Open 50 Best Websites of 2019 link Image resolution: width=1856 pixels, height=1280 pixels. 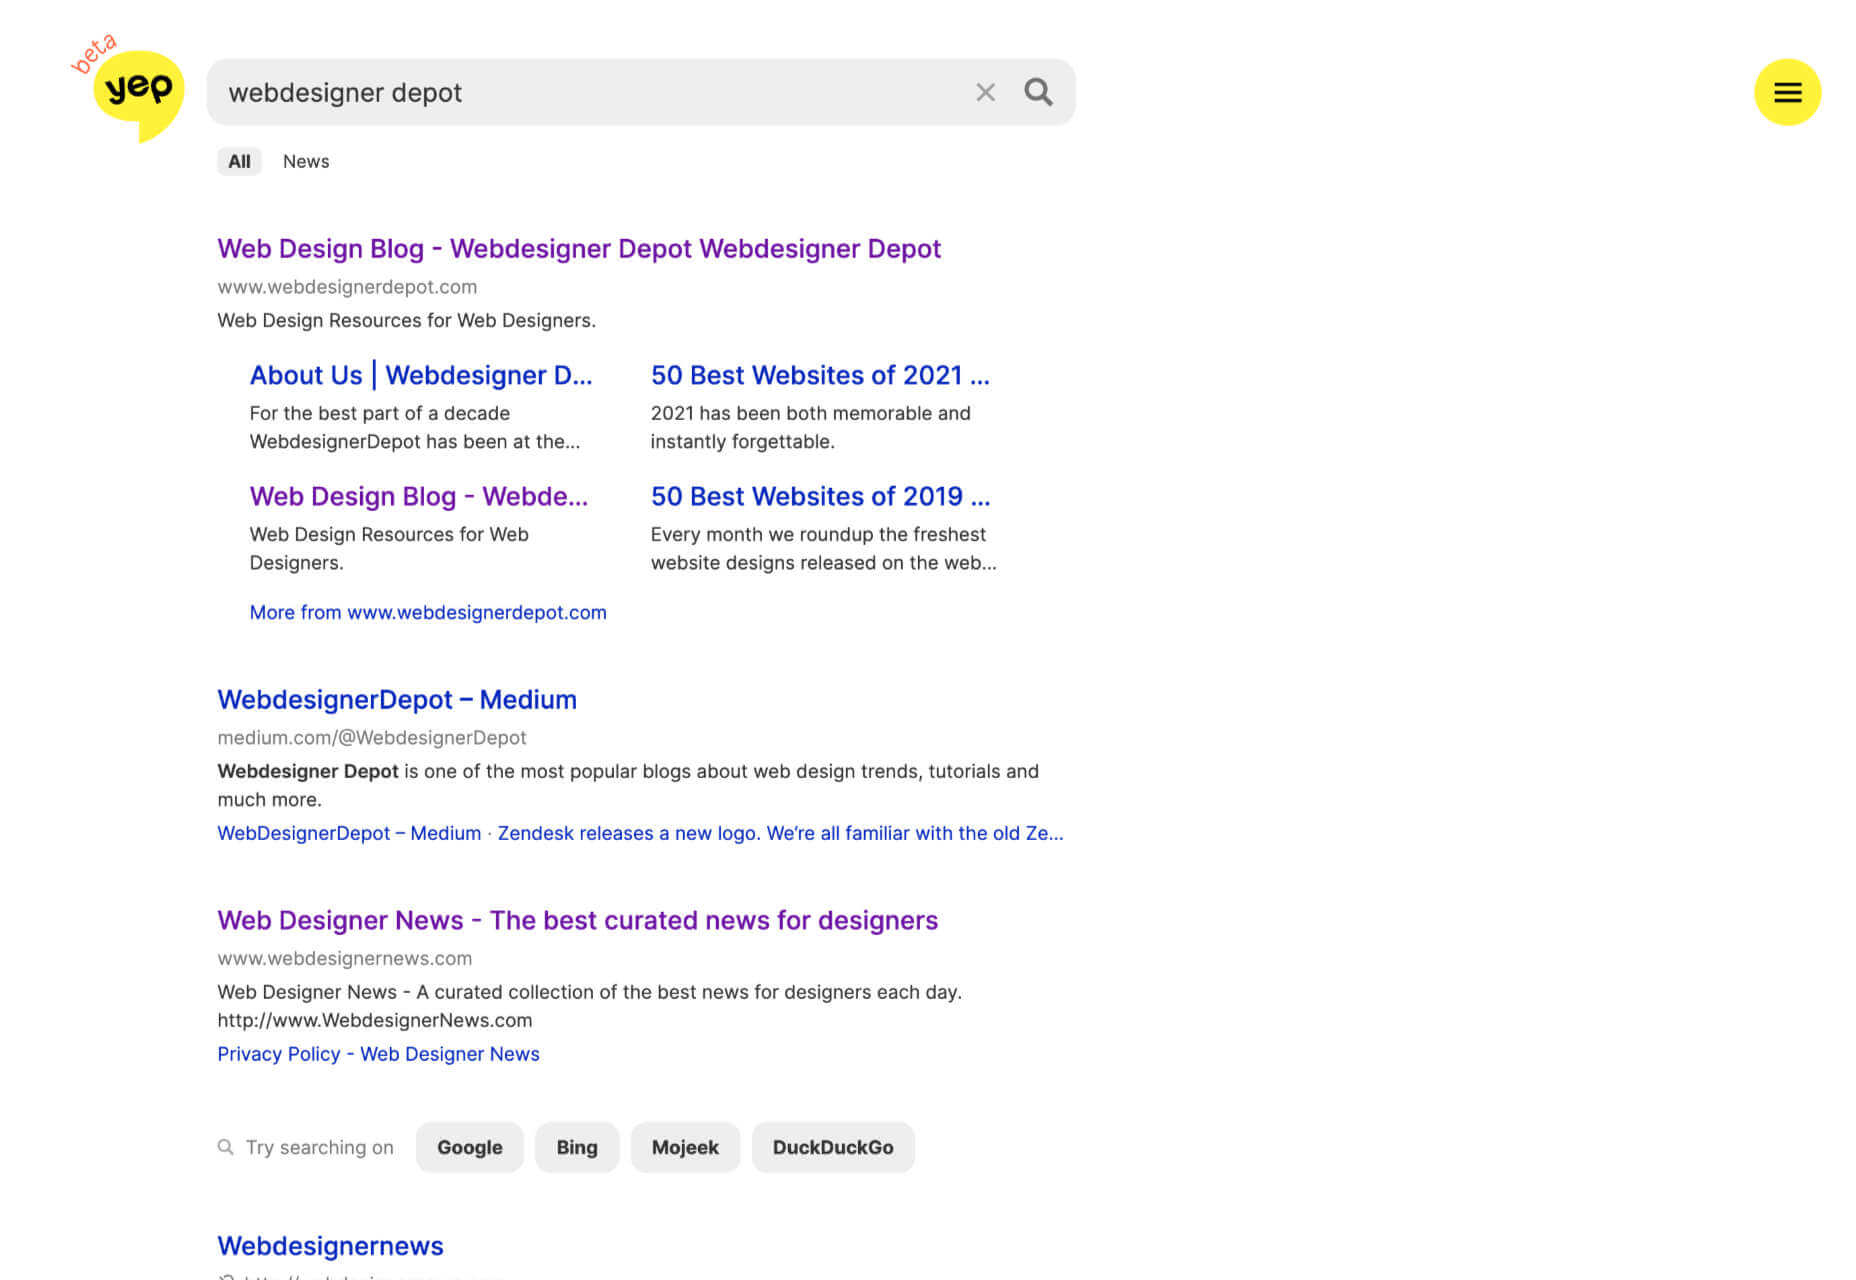[x=820, y=496]
